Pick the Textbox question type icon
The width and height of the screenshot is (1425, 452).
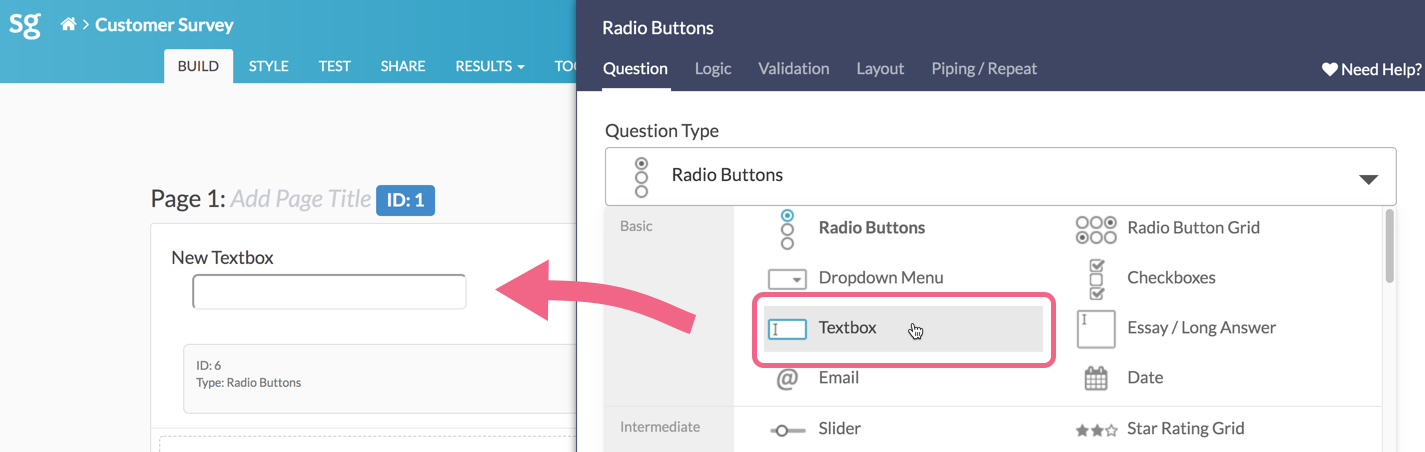coord(787,328)
